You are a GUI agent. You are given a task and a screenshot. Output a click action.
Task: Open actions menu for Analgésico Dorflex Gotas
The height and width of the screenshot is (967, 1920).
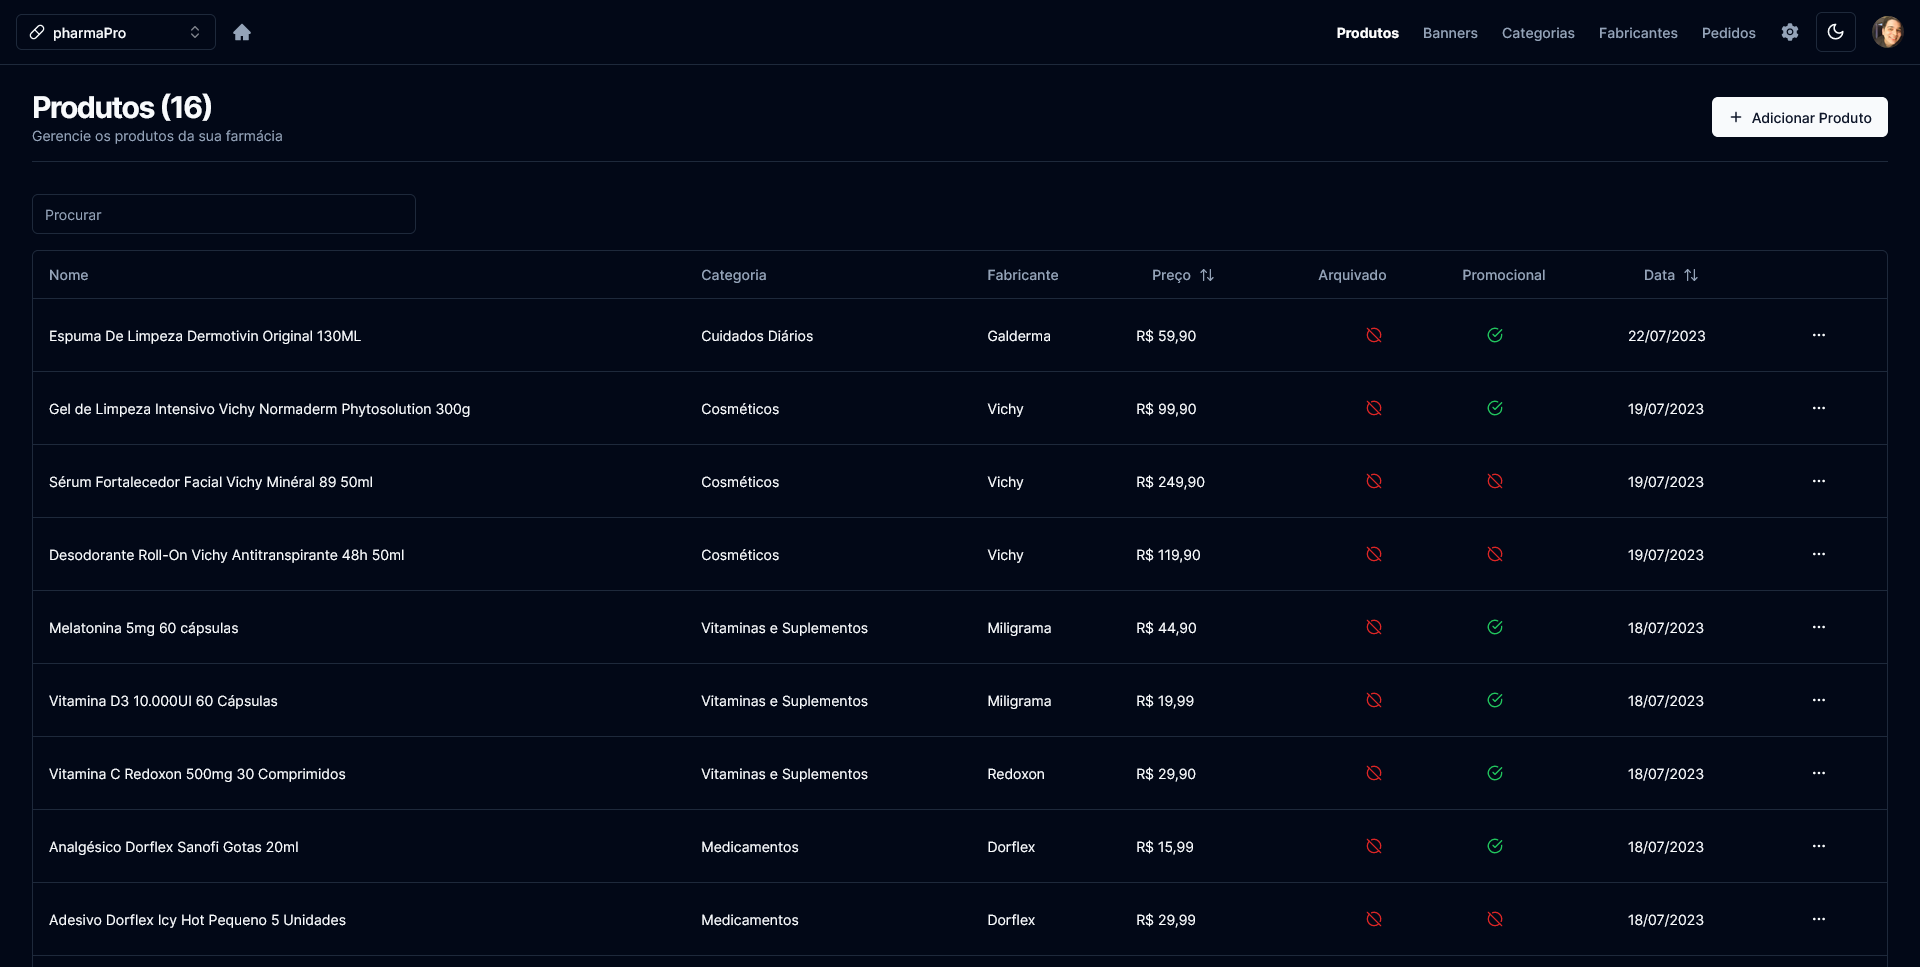point(1819,846)
